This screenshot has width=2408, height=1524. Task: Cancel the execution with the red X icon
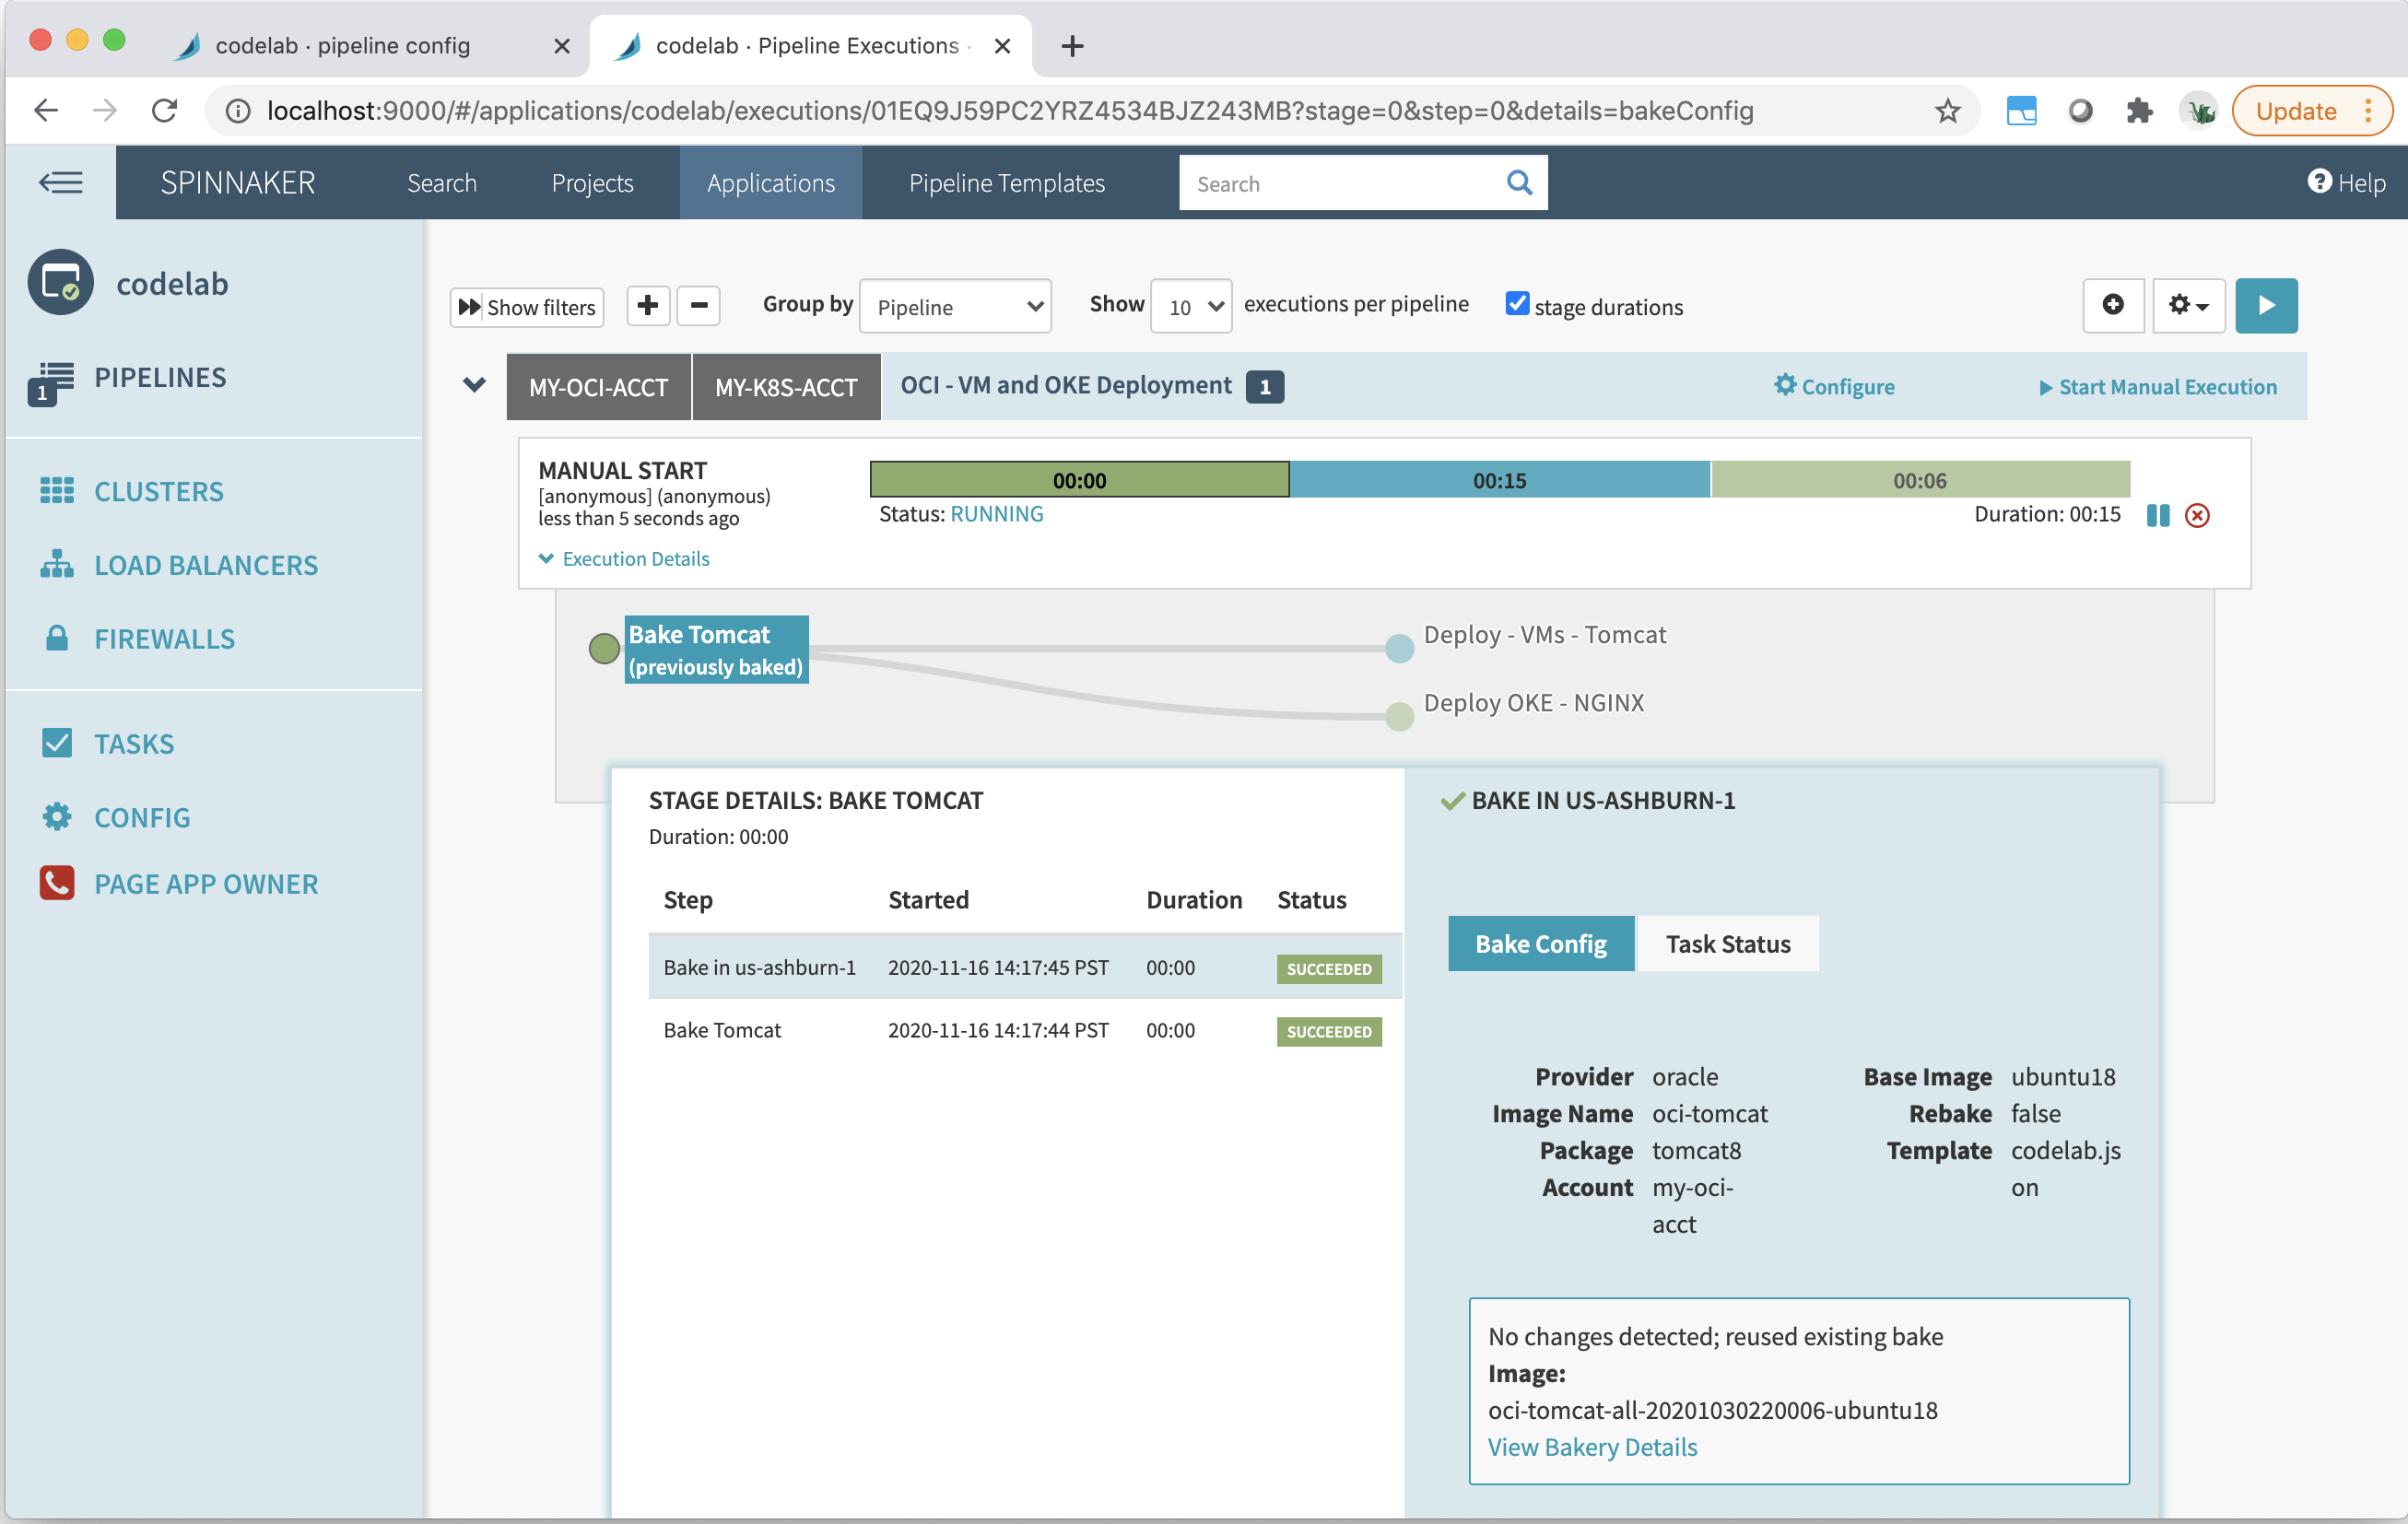coord(2198,515)
